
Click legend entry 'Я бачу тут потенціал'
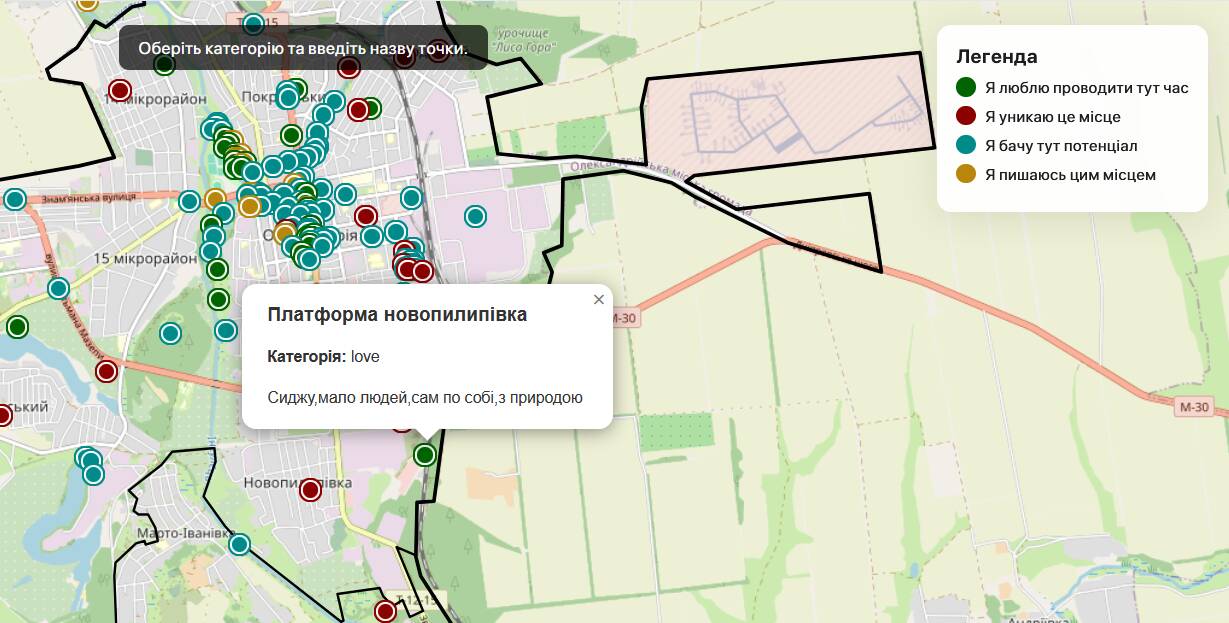click(1060, 146)
